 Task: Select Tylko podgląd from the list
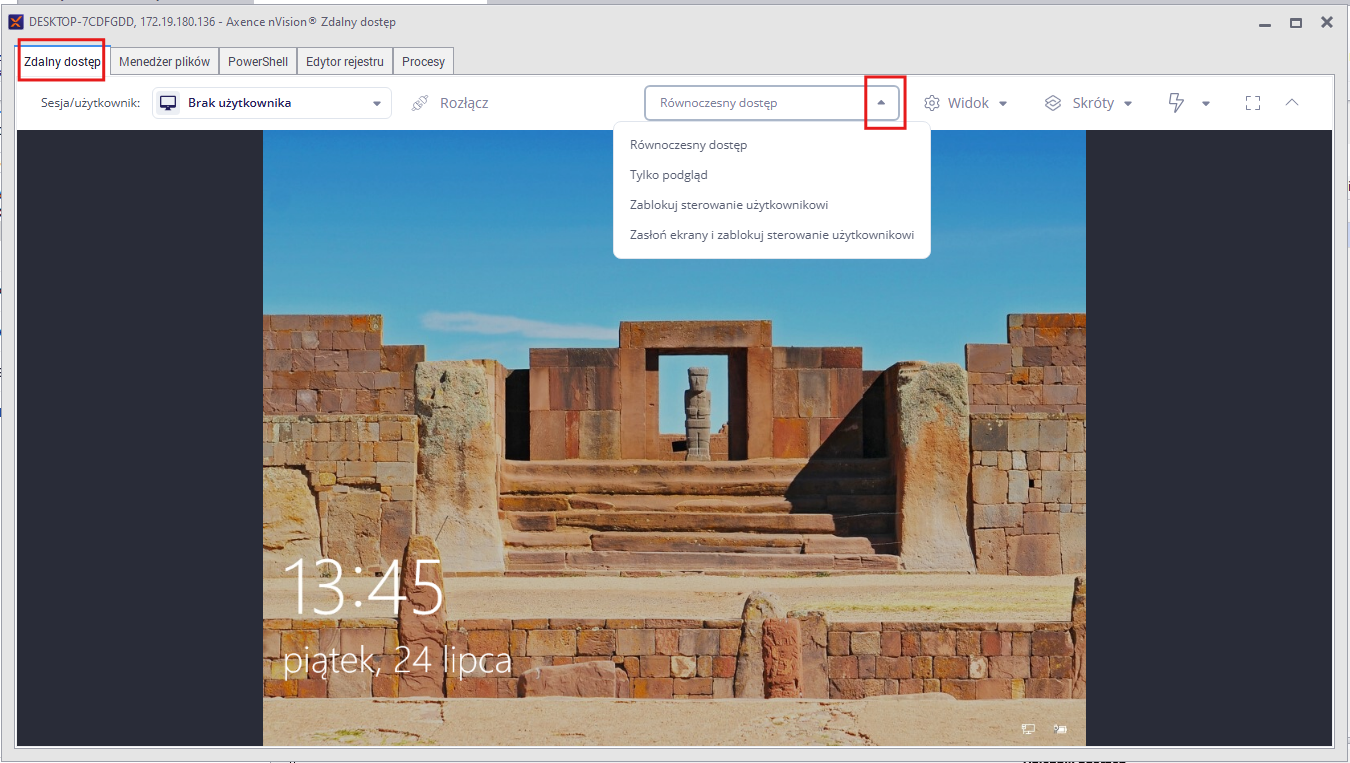tap(669, 175)
